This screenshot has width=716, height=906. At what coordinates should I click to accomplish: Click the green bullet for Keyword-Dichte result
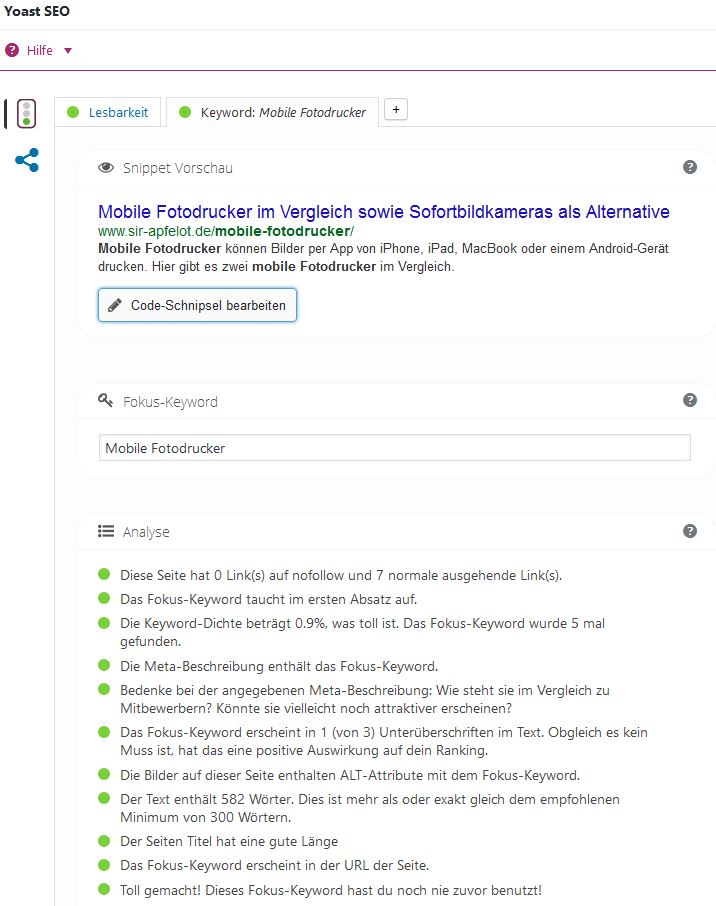pos(104,622)
